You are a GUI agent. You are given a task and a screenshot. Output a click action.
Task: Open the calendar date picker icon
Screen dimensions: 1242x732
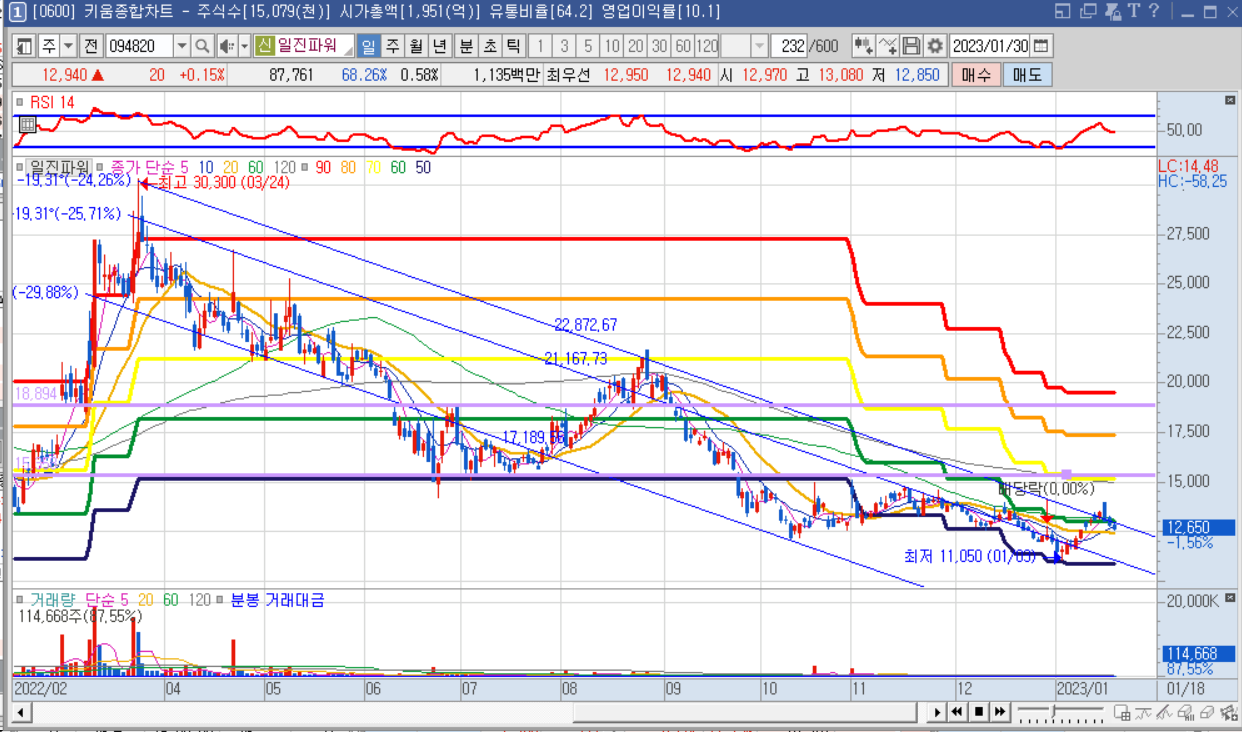[x=1042, y=46]
